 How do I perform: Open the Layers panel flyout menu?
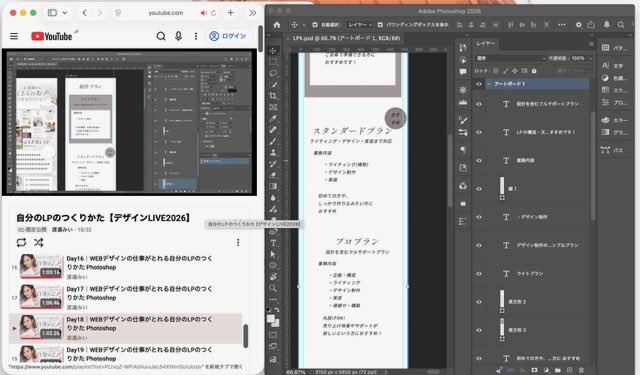click(591, 43)
